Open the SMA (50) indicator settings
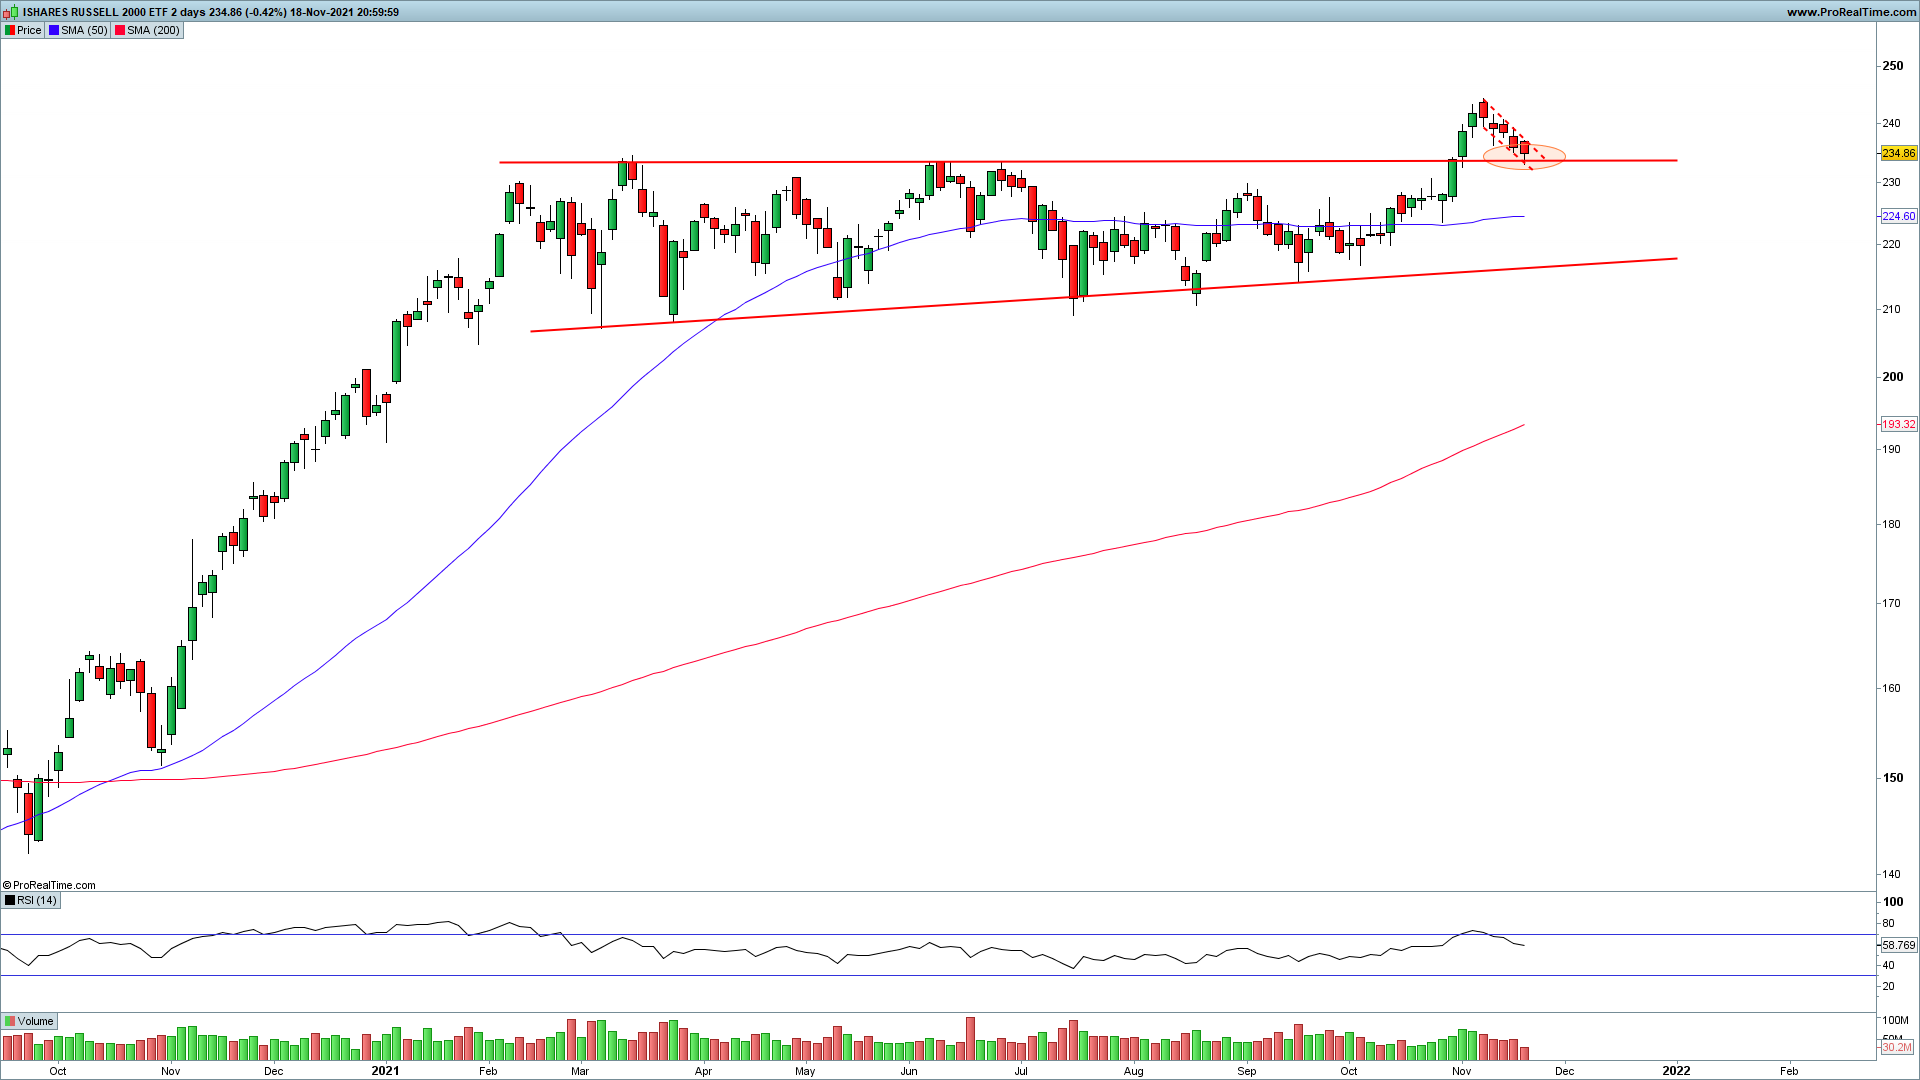 tap(84, 30)
